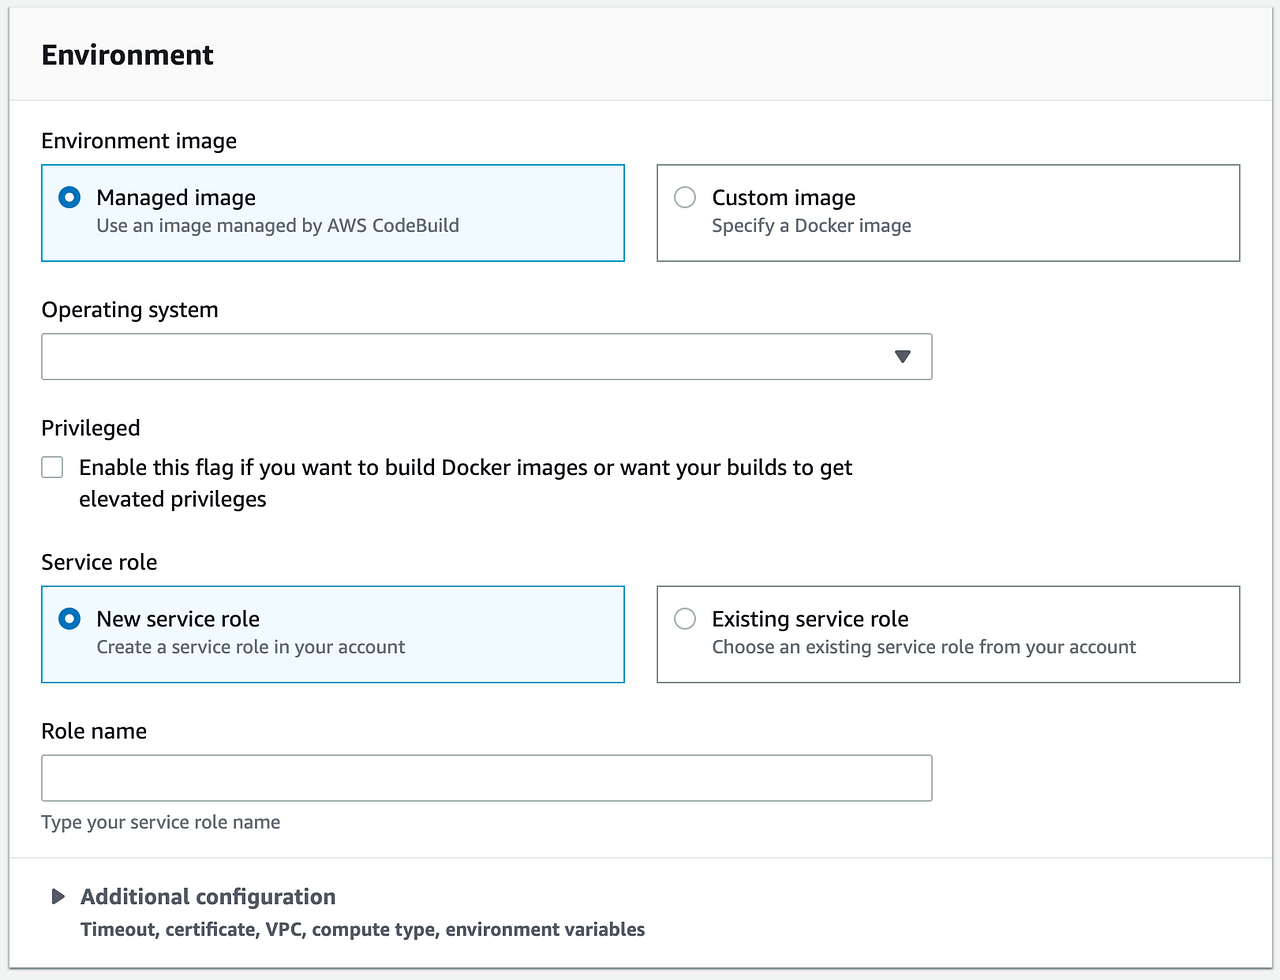Focus the Role name text field
This screenshot has height=980, width=1280.
(x=486, y=778)
